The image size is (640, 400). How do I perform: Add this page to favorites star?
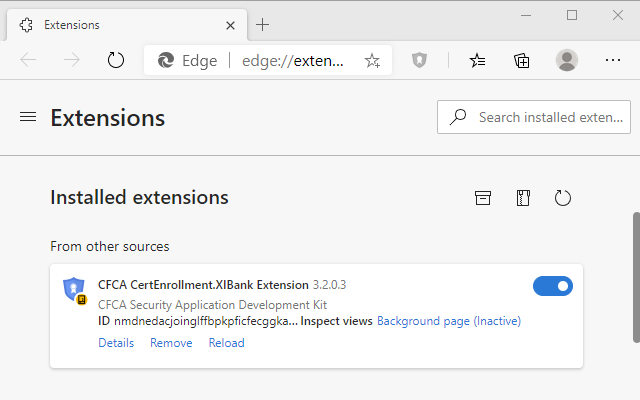[x=372, y=60]
